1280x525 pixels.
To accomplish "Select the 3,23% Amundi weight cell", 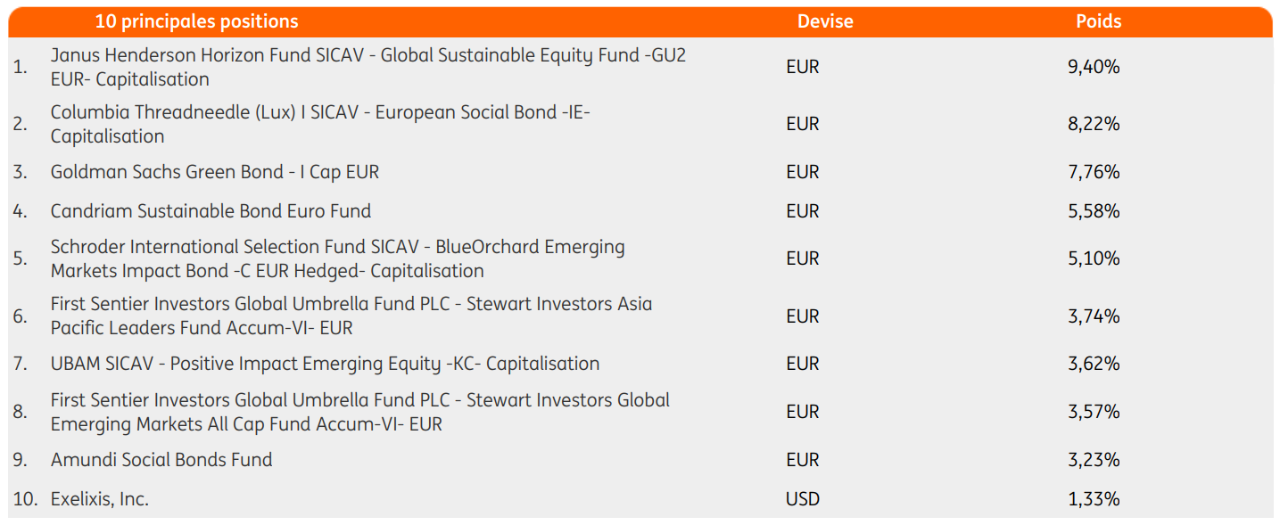I will 1094,459.
